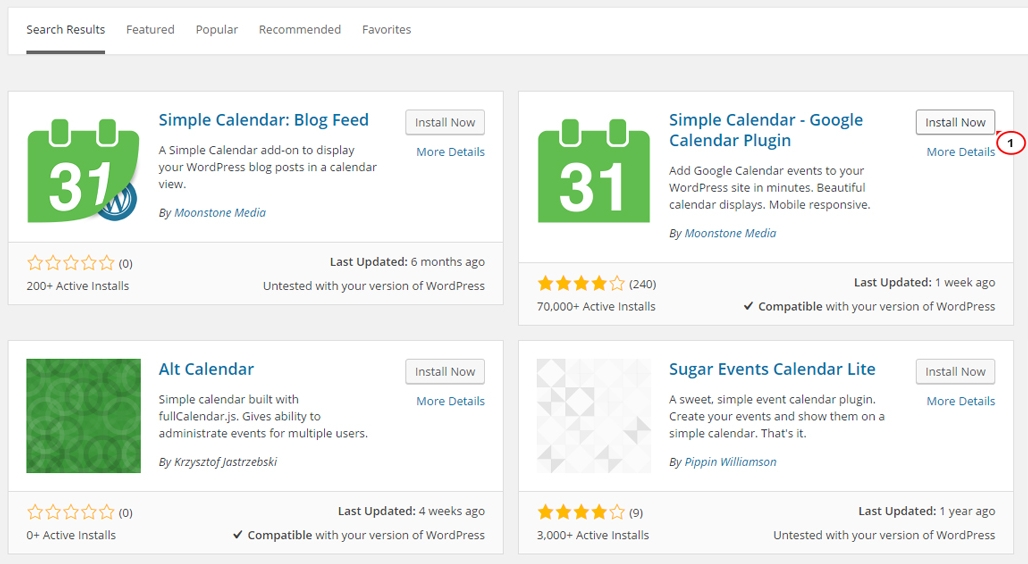Click the Alt Calendar green pattern icon
Image resolution: width=1028 pixels, height=564 pixels.
coord(83,416)
